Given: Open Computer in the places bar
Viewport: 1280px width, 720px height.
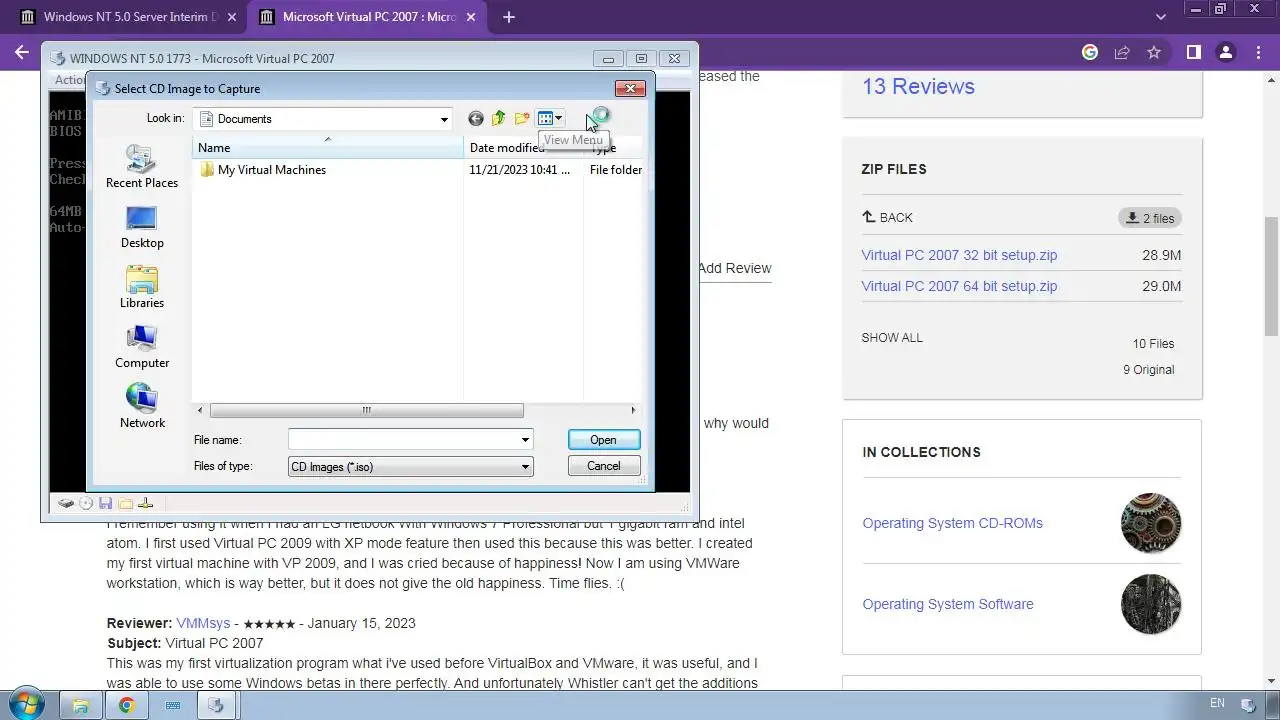Looking at the screenshot, I should click(142, 348).
